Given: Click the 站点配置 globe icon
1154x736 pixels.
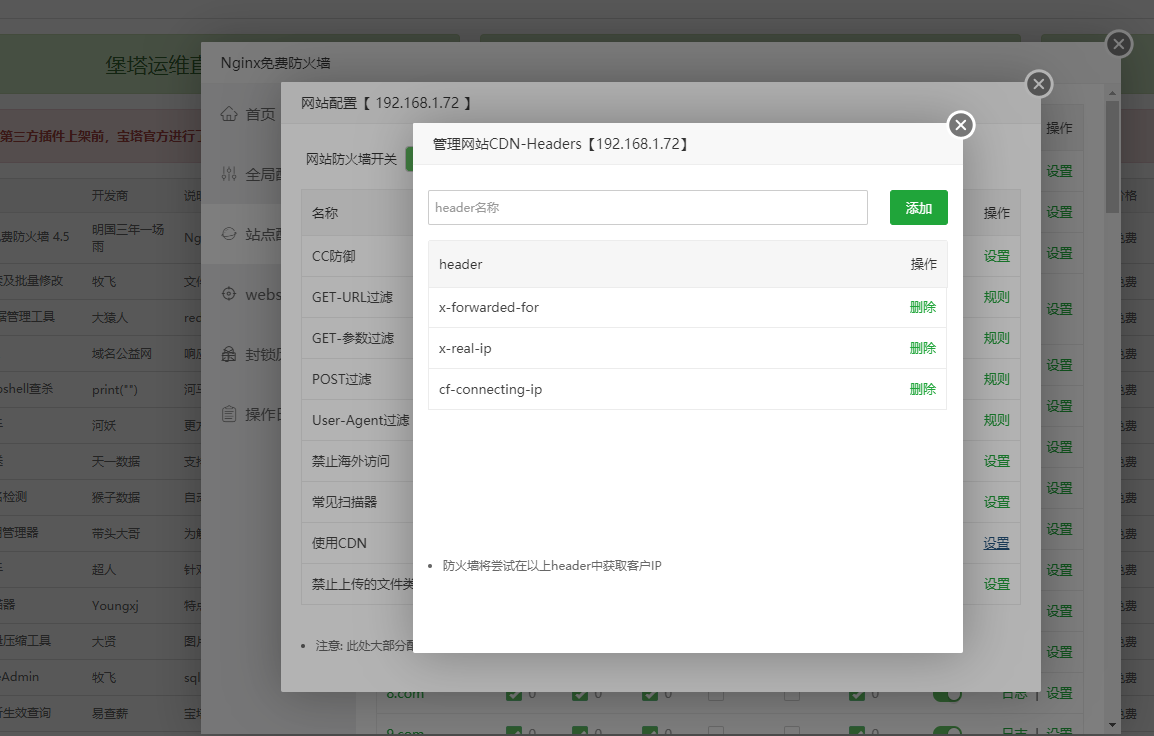Looking at the screenshot, I should pos(228,235).
